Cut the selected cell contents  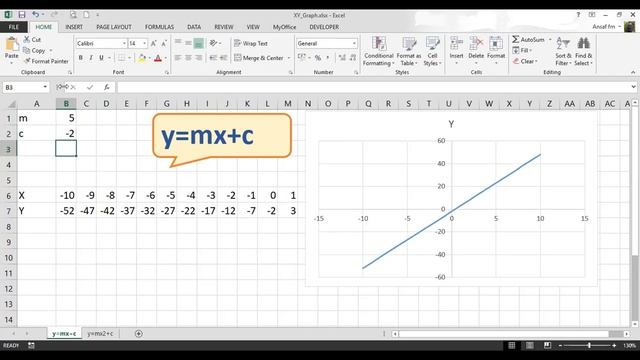32,40
